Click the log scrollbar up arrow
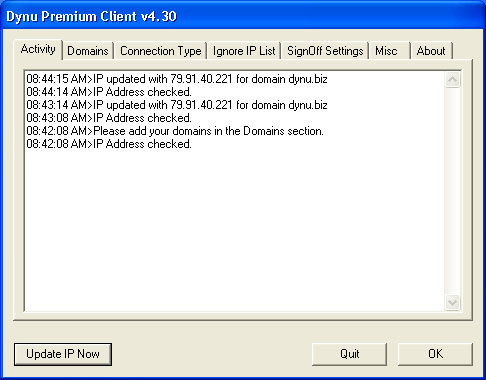486x380 pixels. click(x=453, y=80)
